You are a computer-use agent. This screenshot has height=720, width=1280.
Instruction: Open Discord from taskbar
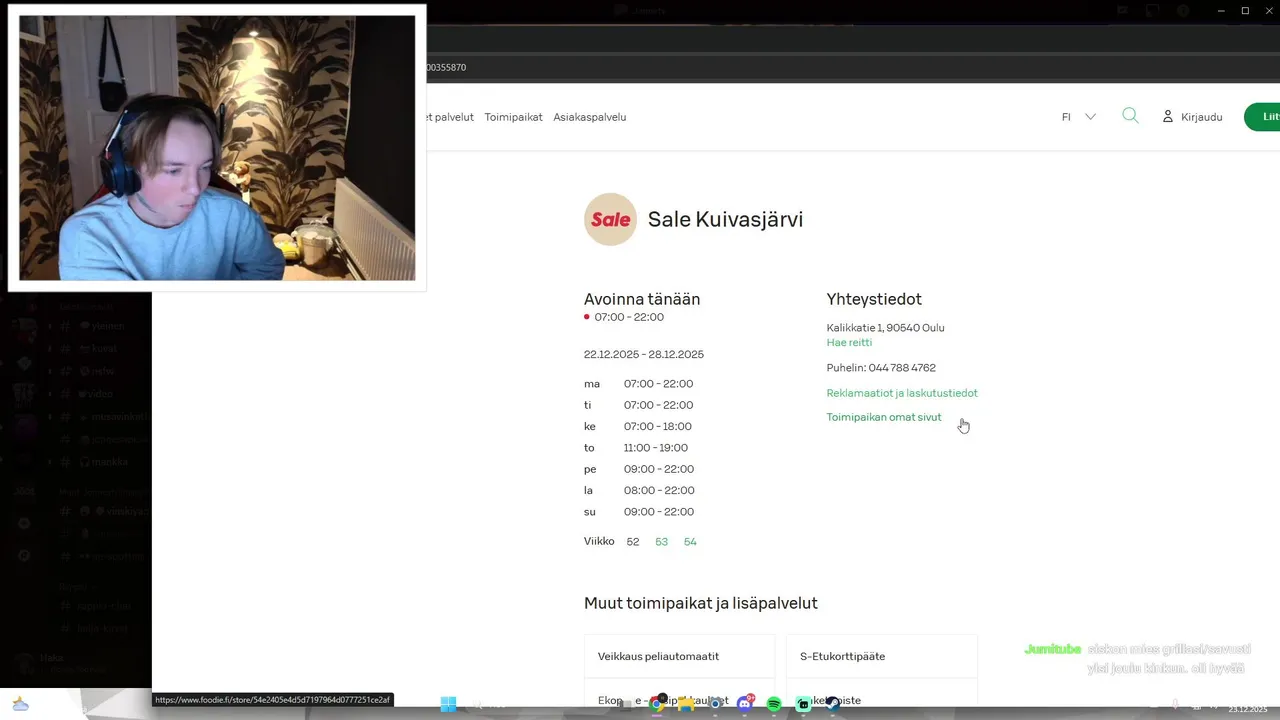coord(745,704)
